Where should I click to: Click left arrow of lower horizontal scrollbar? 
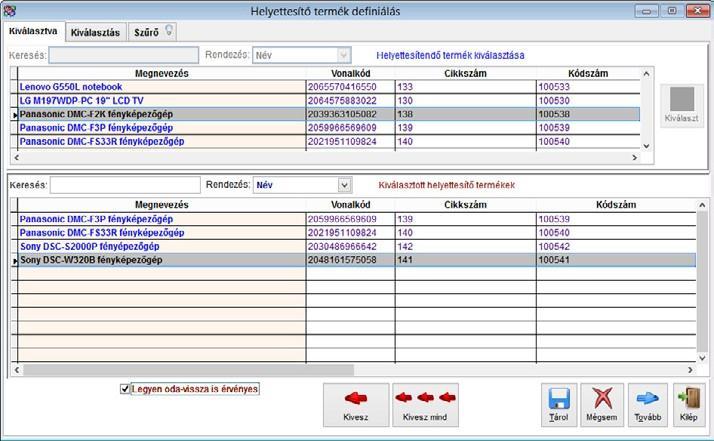click(x=16, y=369)
